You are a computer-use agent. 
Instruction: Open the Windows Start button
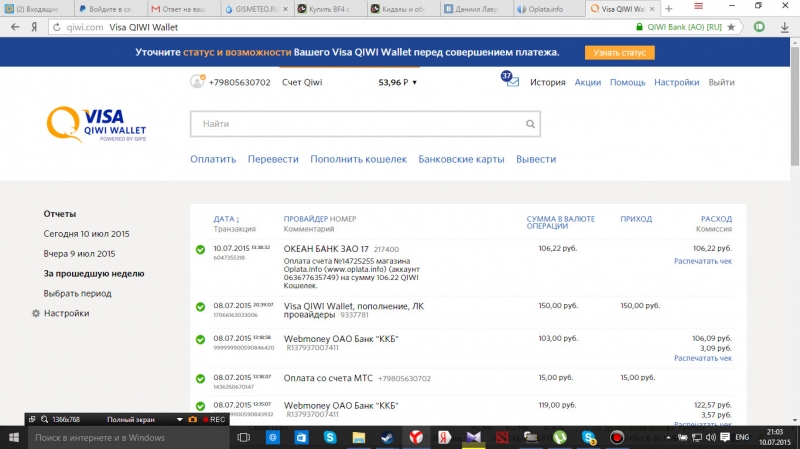click(14, 438)
